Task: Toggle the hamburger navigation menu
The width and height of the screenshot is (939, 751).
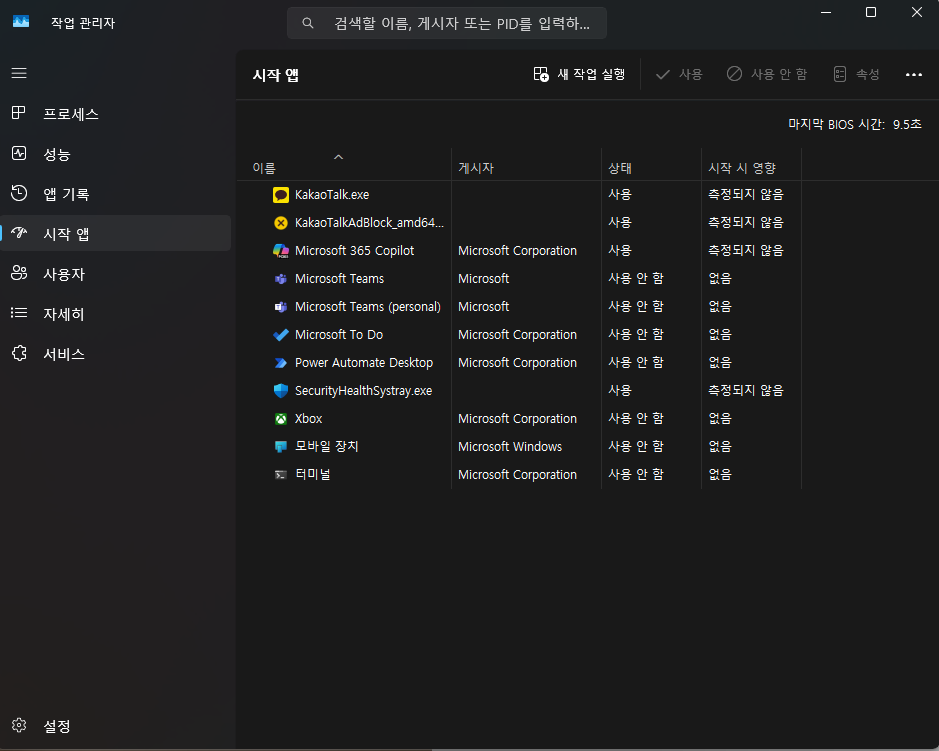Action: click(19, 73)
